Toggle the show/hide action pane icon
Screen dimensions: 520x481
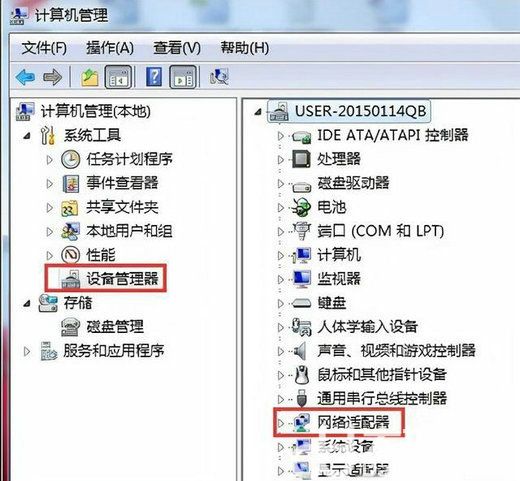[183, 77]
